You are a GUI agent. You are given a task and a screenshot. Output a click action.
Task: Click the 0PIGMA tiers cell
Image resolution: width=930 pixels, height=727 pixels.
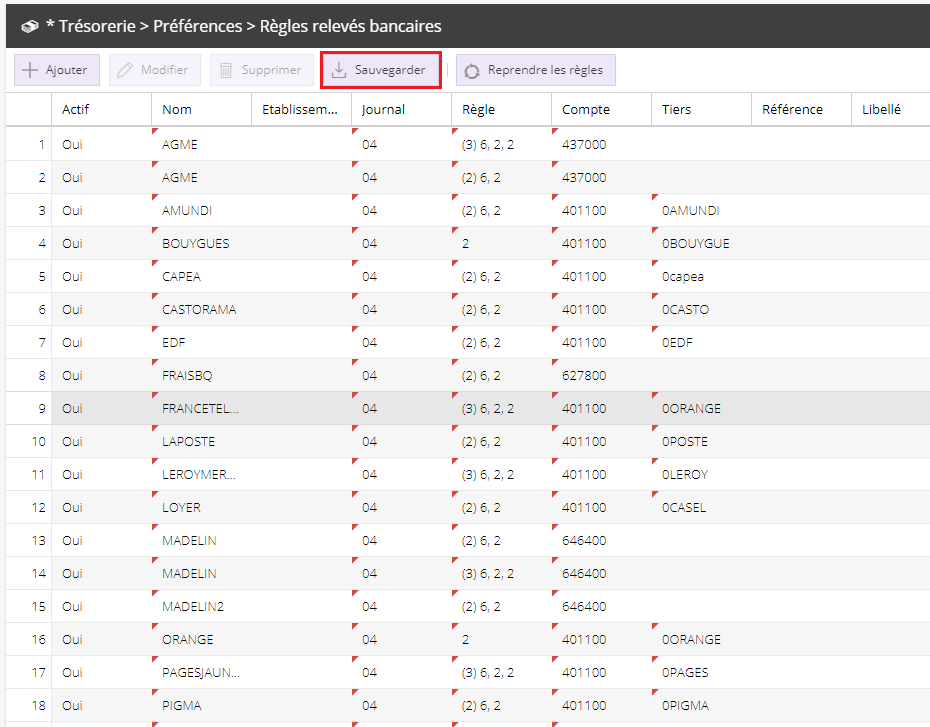point(702,706)
